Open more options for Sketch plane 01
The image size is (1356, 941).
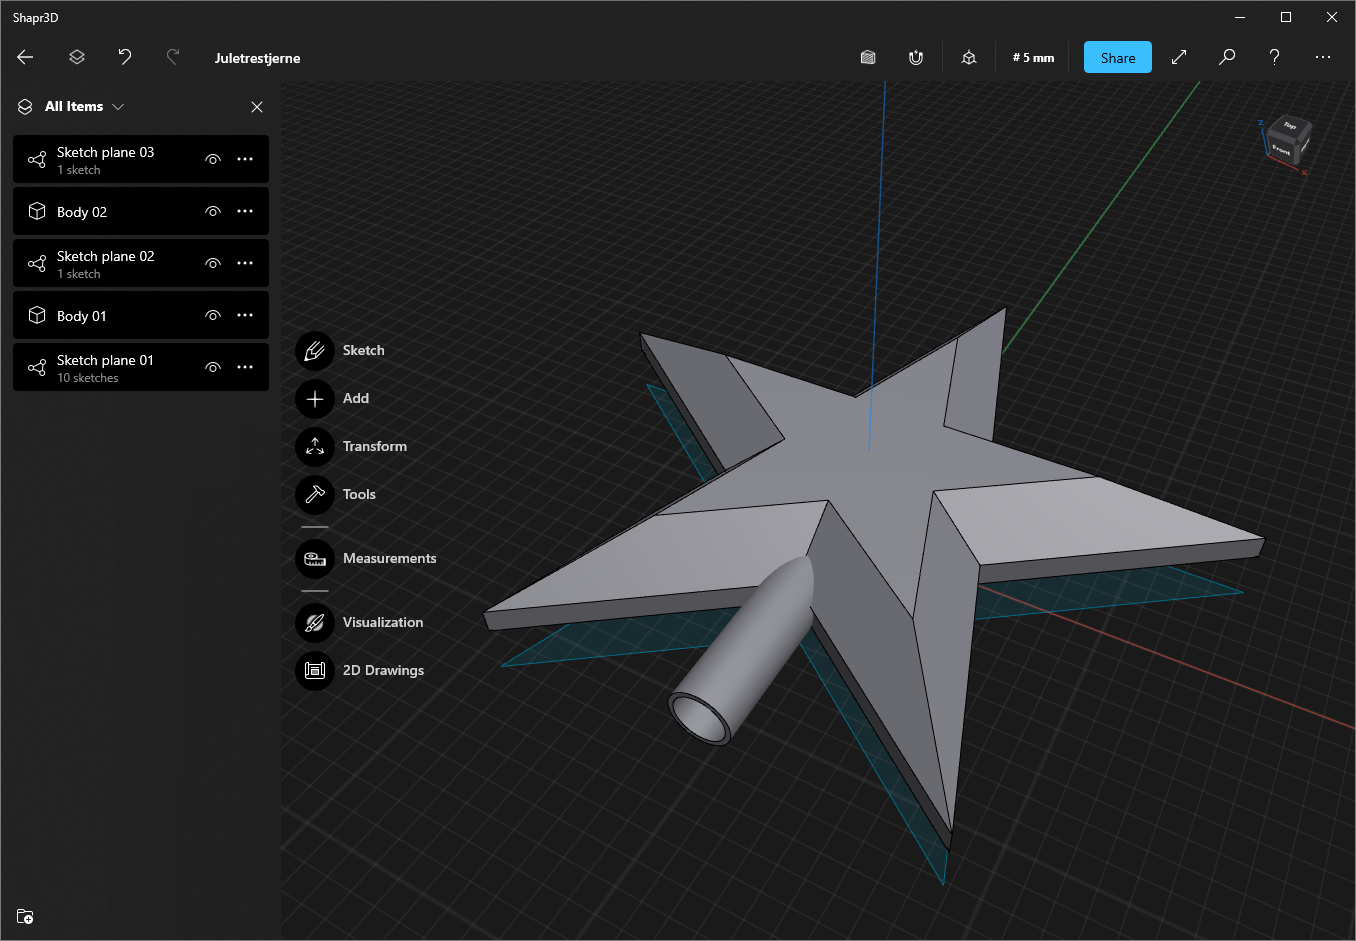(x=245, y=367)
